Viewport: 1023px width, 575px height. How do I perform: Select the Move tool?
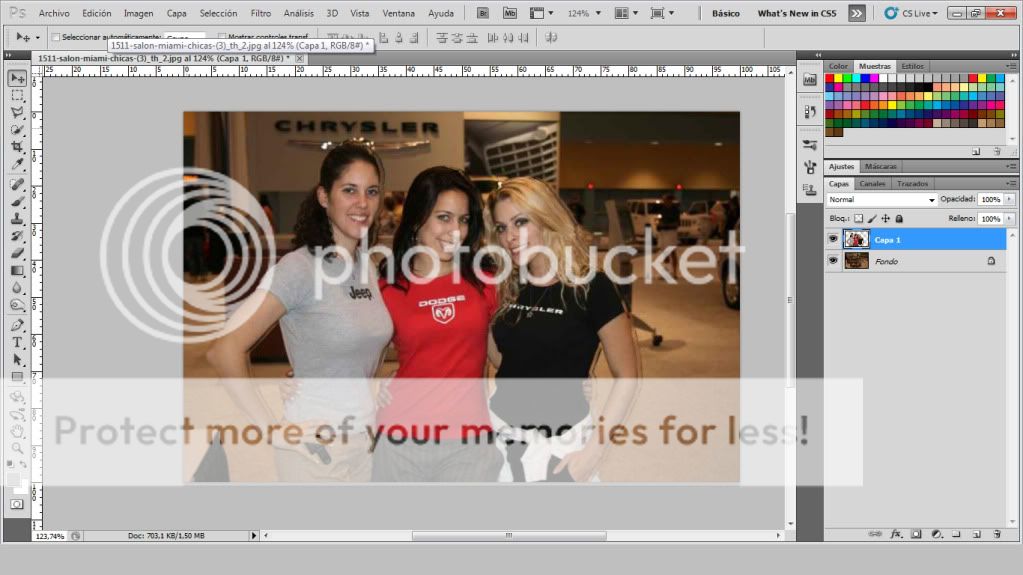(18, 78)
